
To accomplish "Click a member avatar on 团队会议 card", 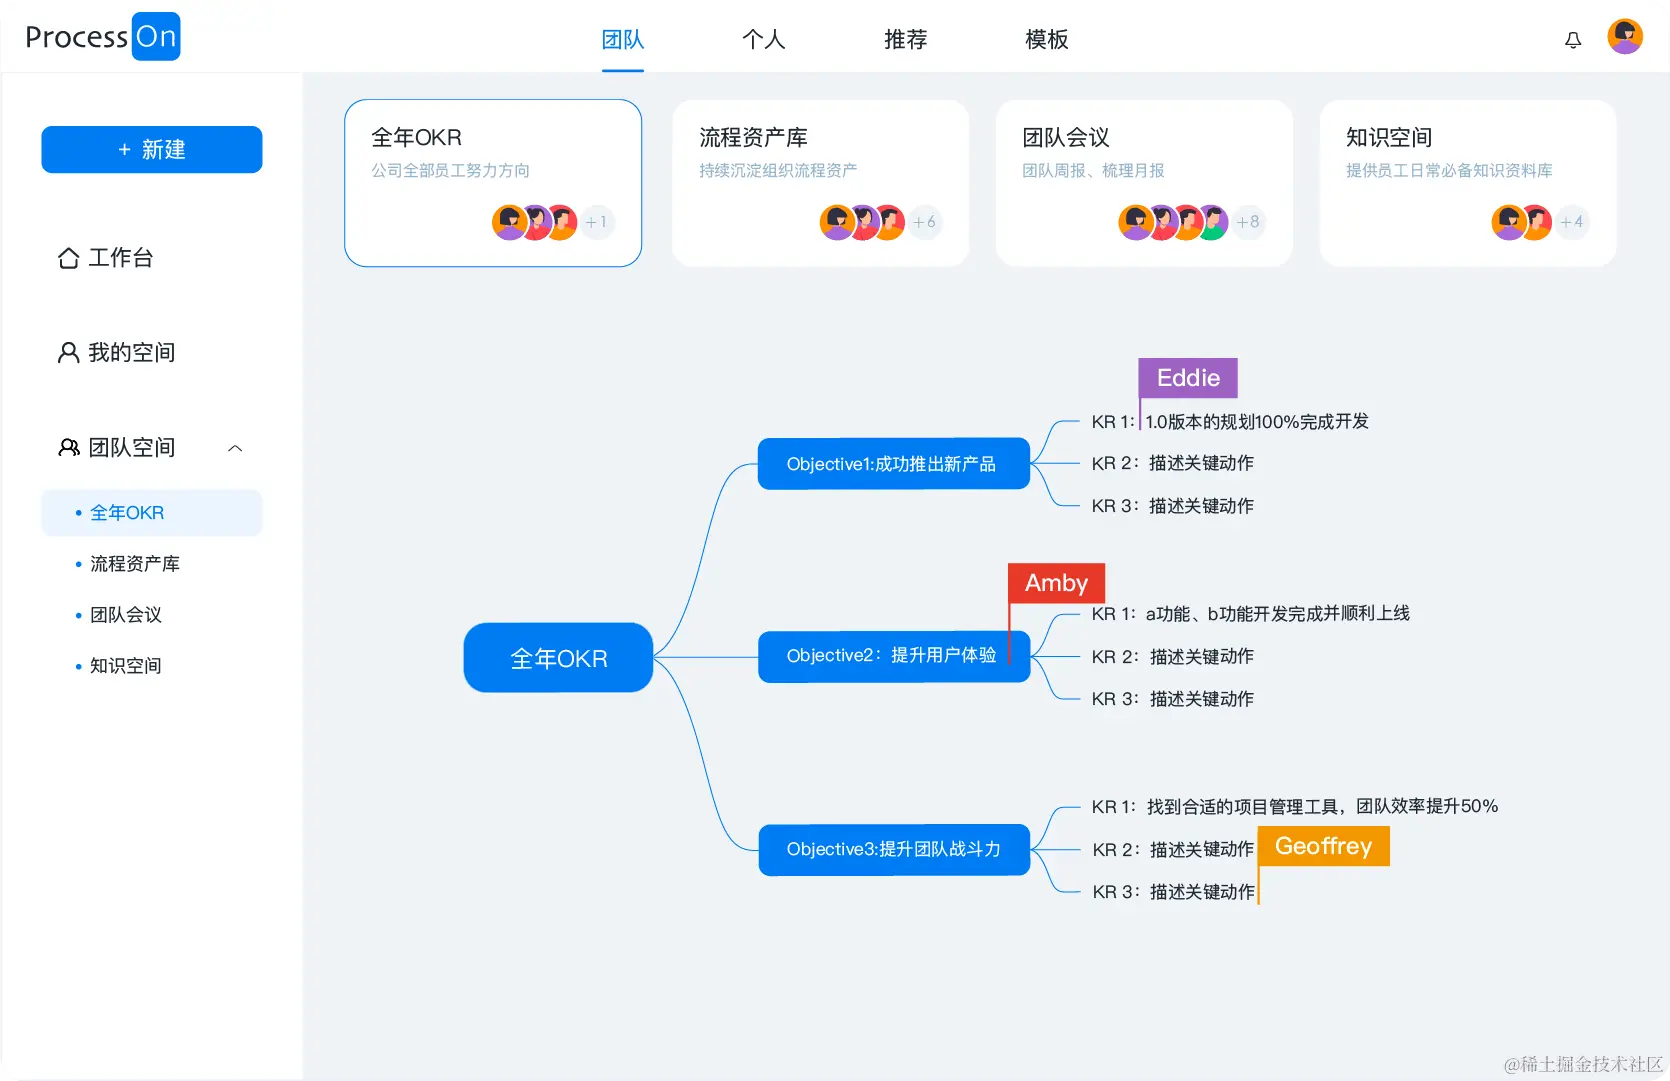I will (x=1136, y=222).
